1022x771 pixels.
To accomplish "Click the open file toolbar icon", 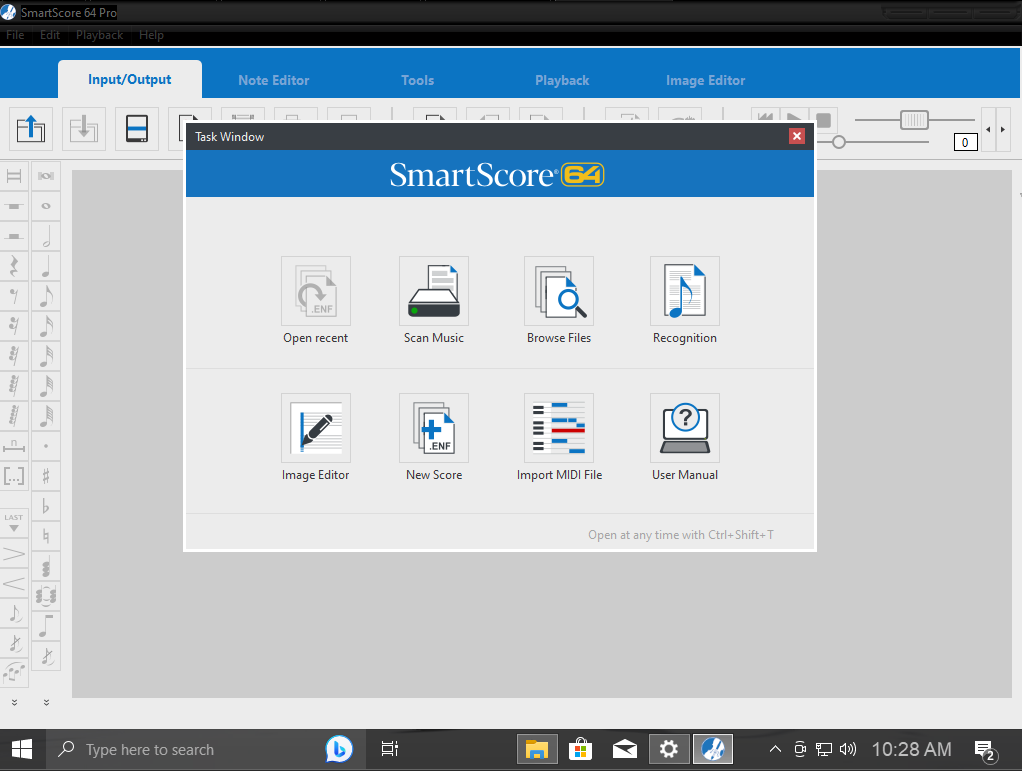I will 31,128.
